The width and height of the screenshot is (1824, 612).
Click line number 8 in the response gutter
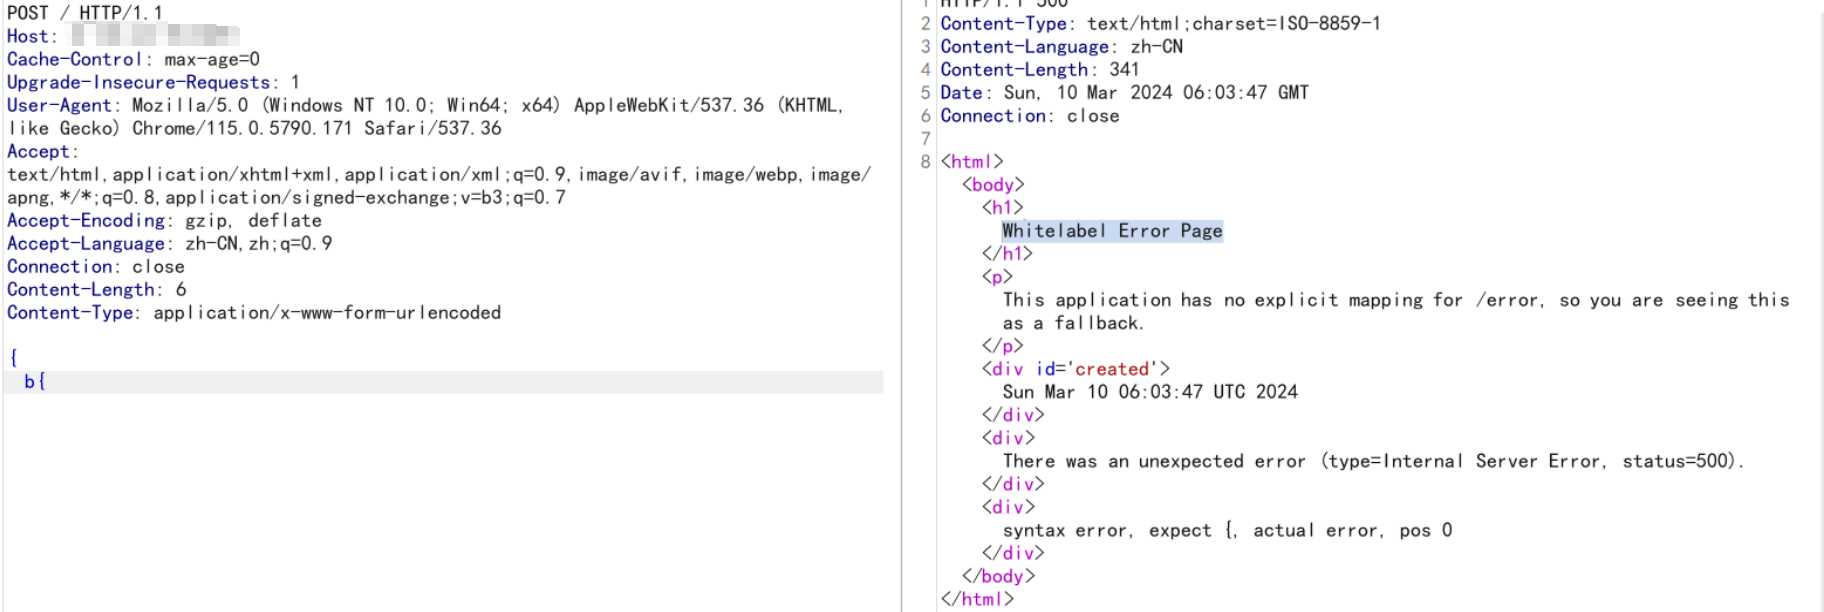click(x=925, y=162)
